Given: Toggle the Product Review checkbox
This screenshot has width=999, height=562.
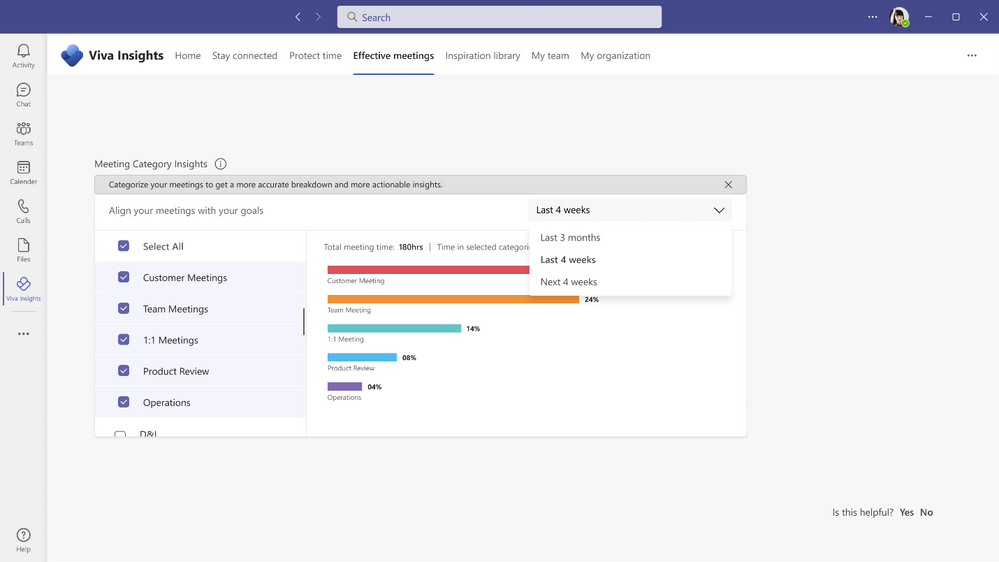Looking at the screenshot, I should 124,371.
